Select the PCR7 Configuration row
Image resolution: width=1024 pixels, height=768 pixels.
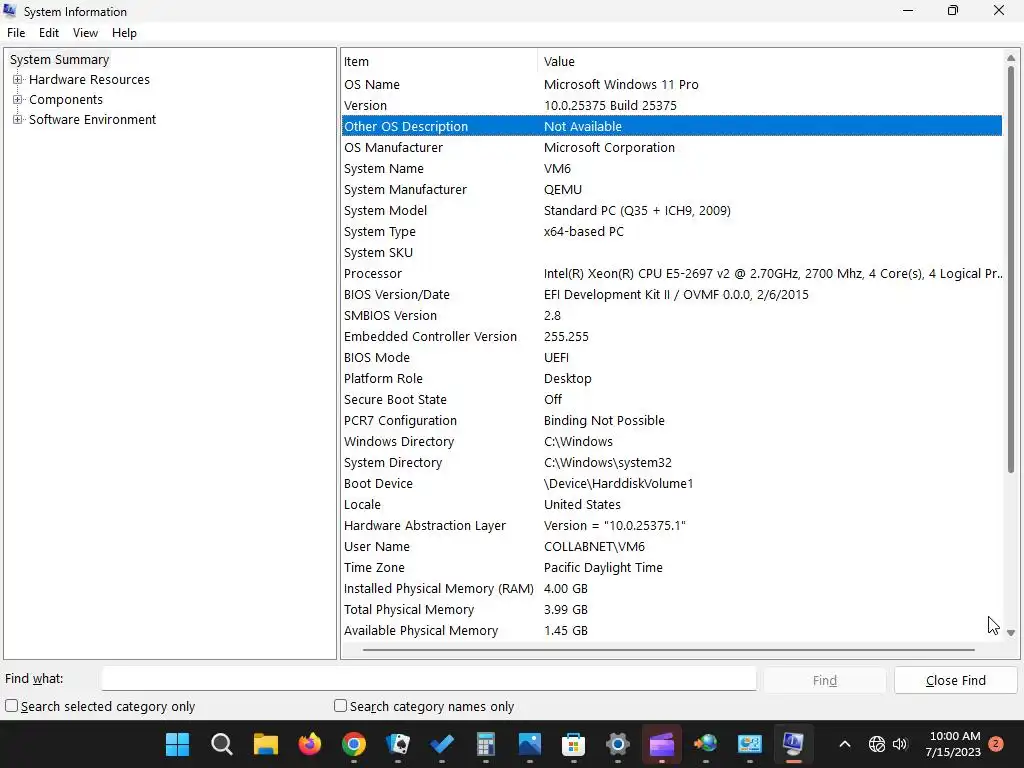click(672, 421)
